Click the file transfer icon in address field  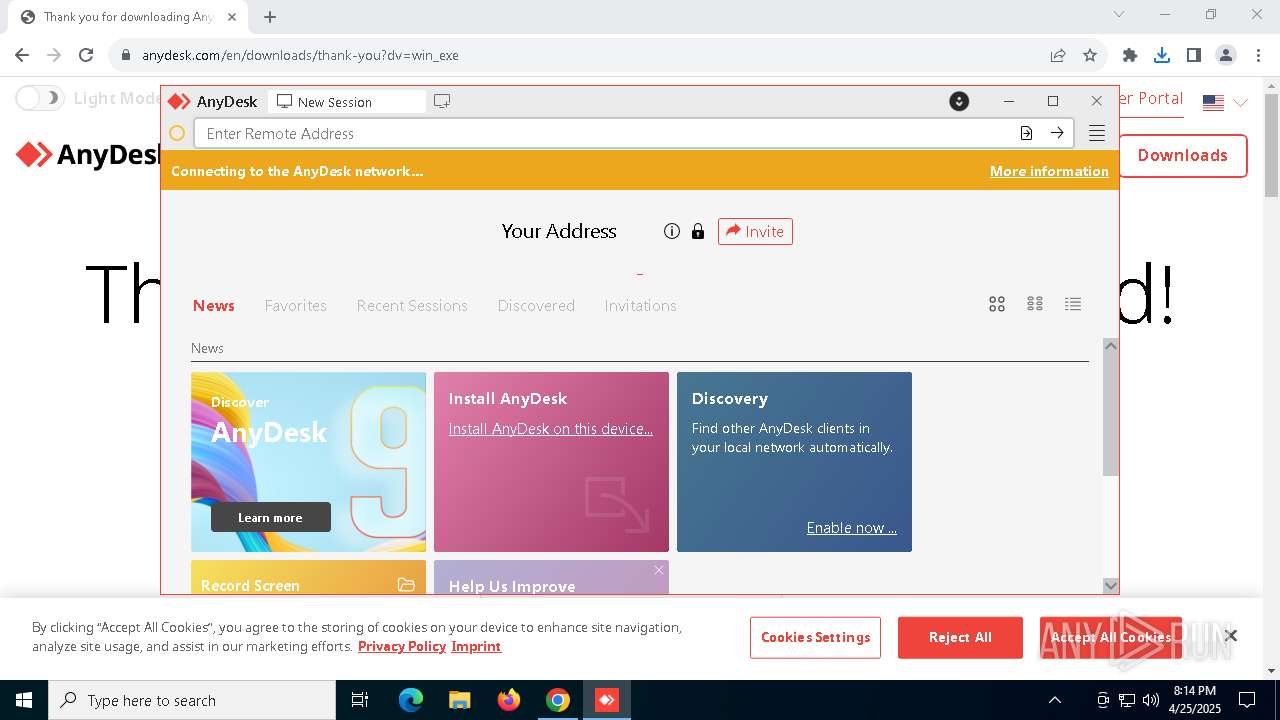pos(1026,133)
